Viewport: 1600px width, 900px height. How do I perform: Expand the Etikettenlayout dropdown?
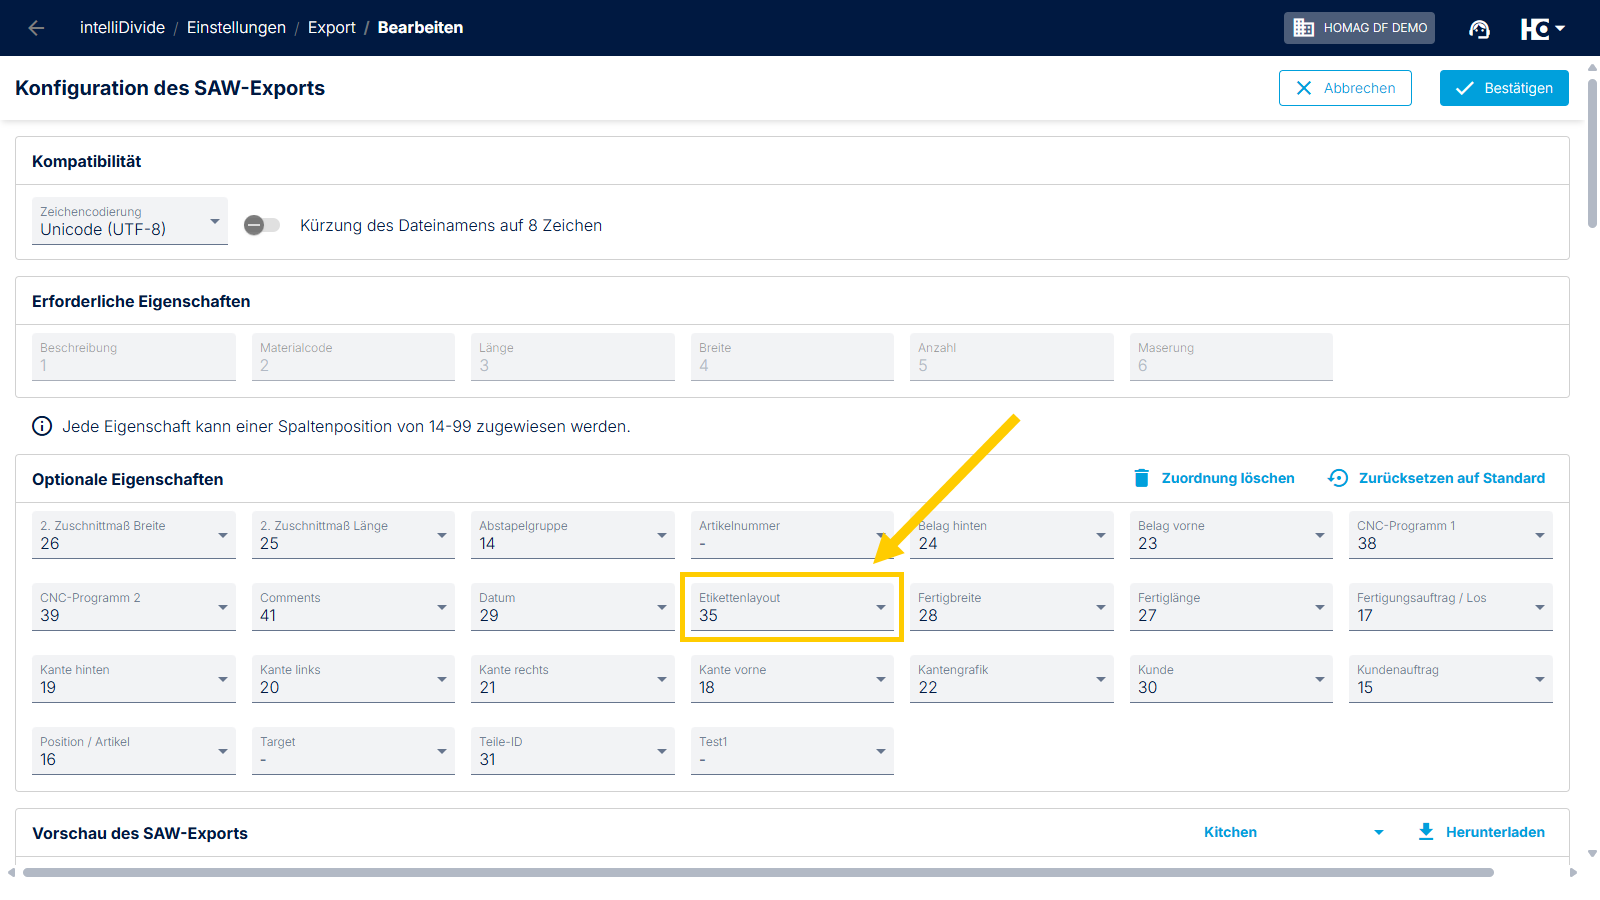pos(791,607)
